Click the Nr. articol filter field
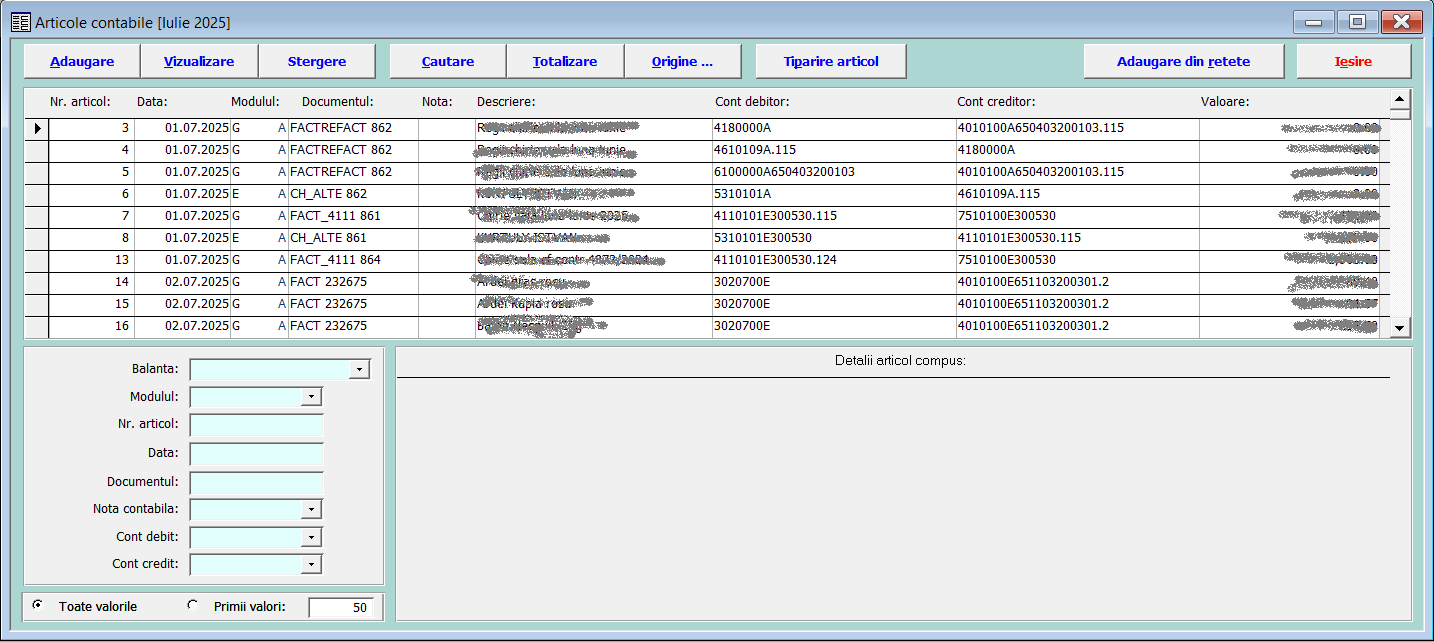This screenshot has width=1434, height=642. click(x=256, y=425)
